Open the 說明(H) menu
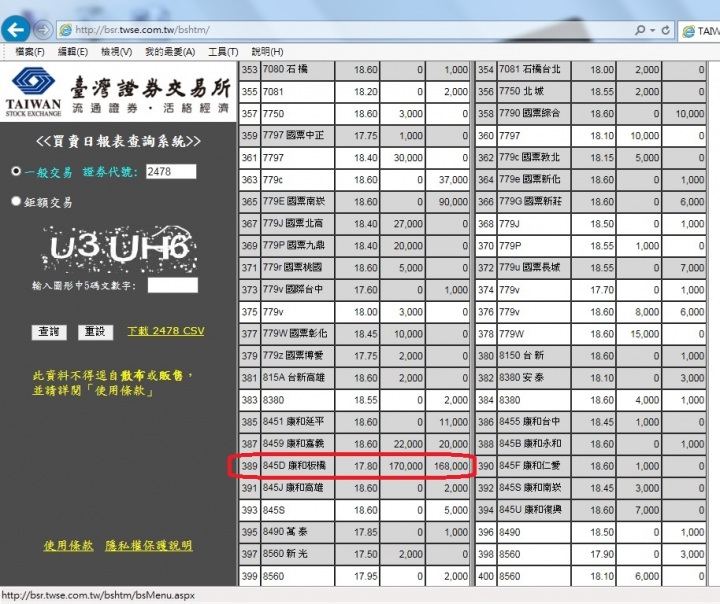Screen dimensions: 720x604 [x=267, y=52]
